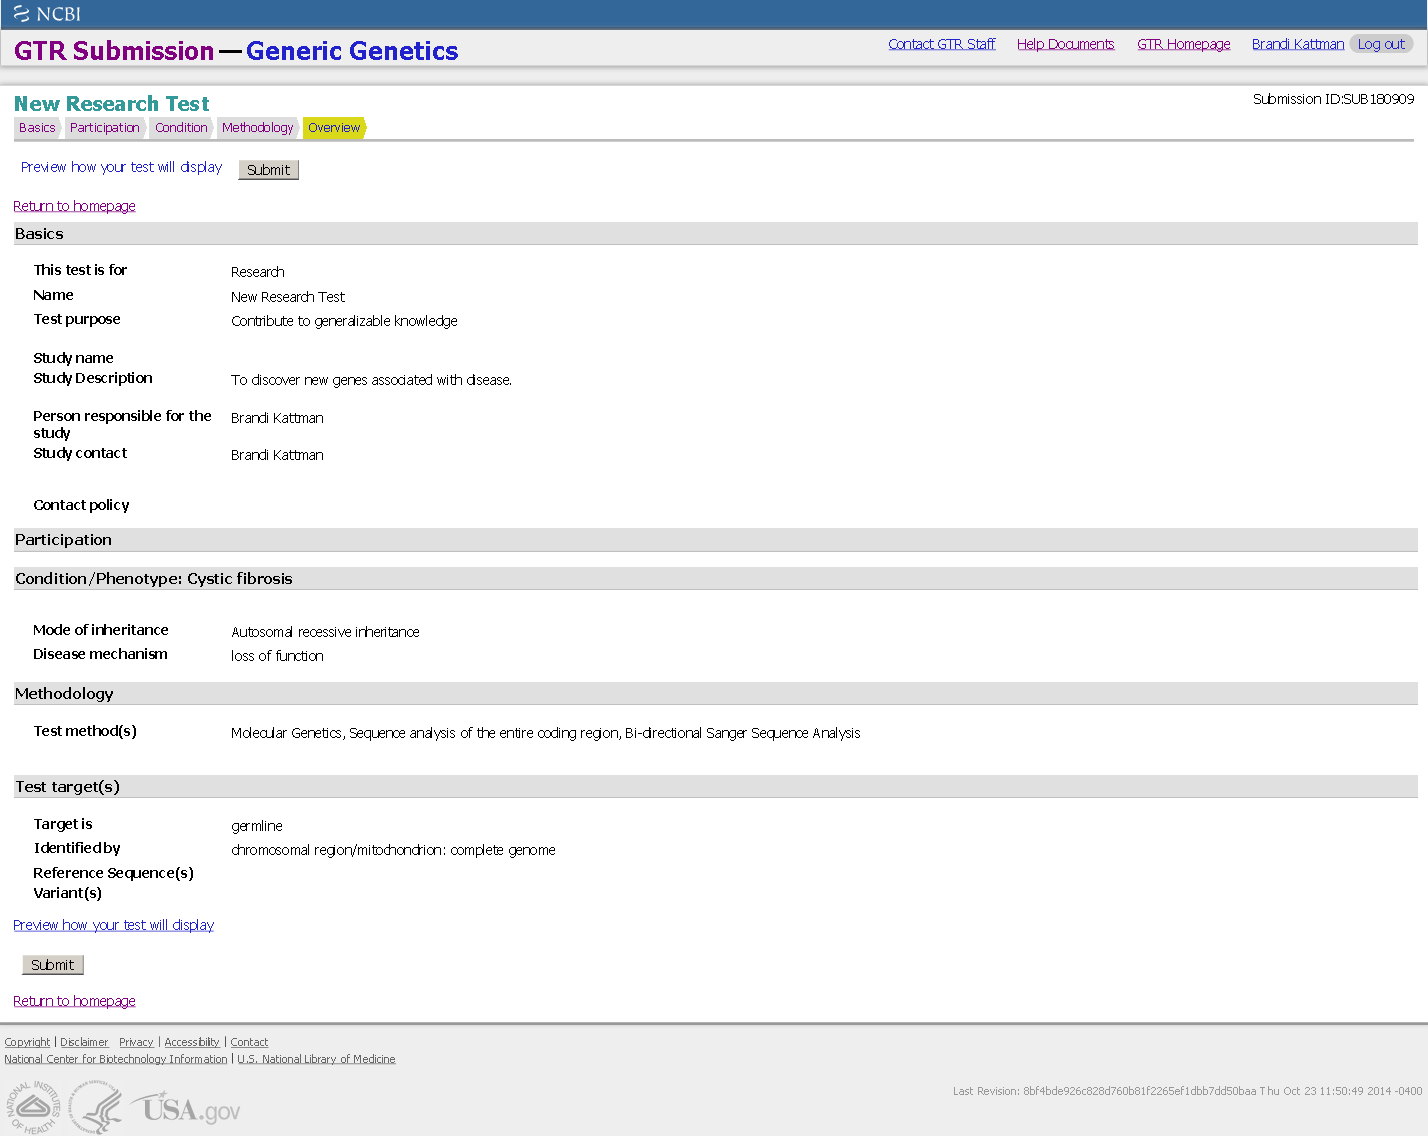Click the HHS eagle logo in footer

pyautogui.click(x=96, y=1107)
